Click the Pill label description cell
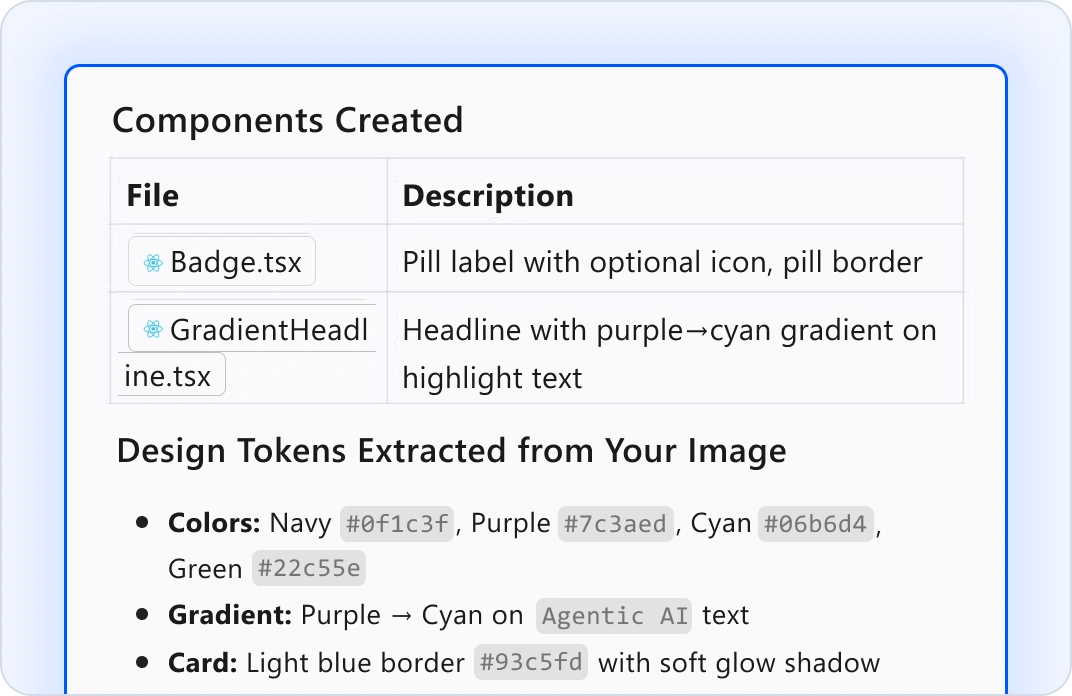 pyautogui.click(x=662, y=263)
